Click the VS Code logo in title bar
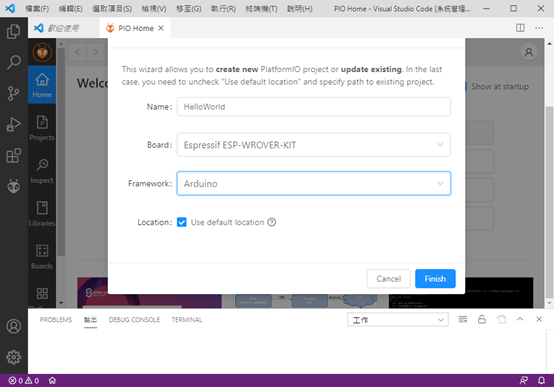554x387 pixels. coord(10,8)
